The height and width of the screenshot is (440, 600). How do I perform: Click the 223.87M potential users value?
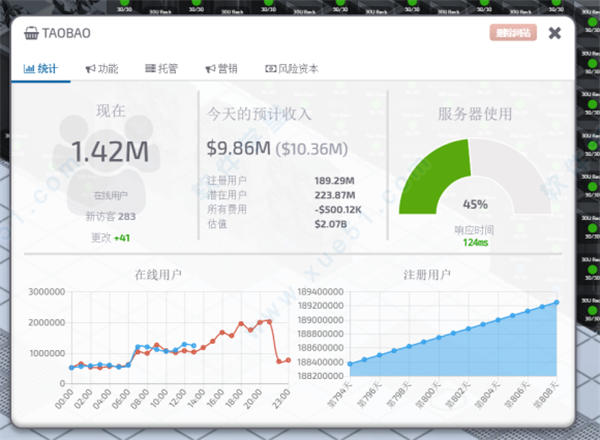tap(335, 195)
